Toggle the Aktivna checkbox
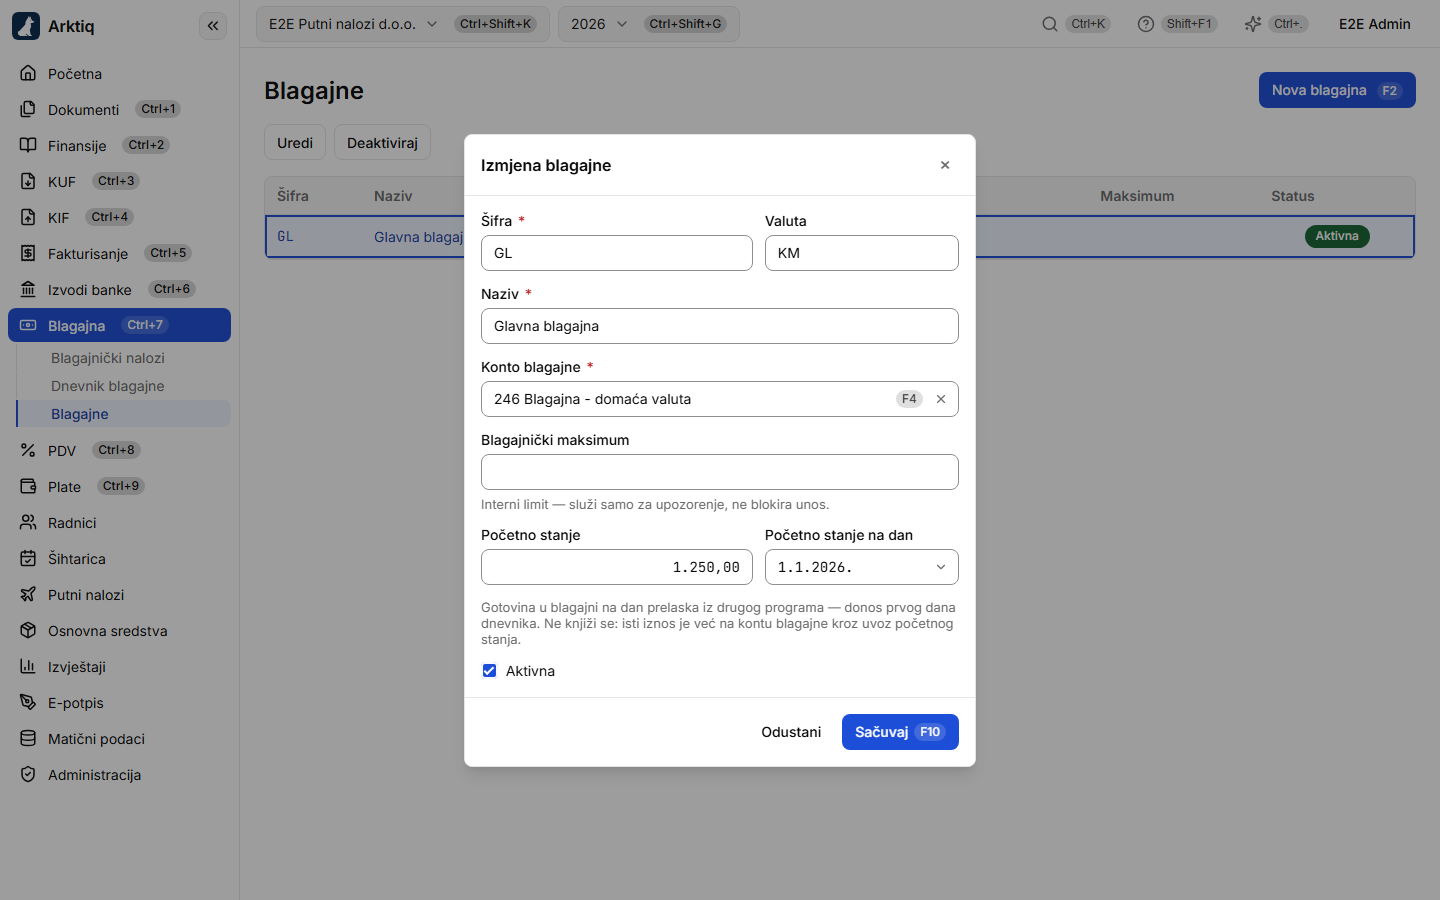Viewport: 1440px width, 900px height. click(489, 671)
